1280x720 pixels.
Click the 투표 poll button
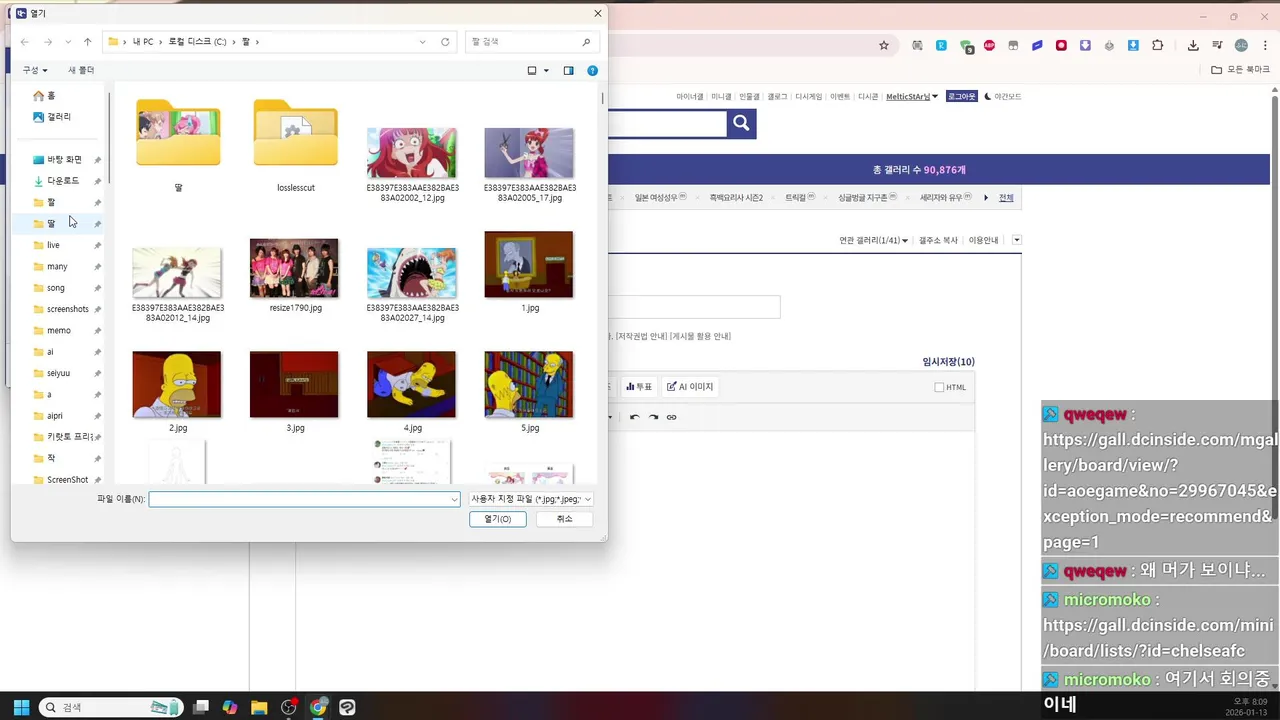point(639,387)
